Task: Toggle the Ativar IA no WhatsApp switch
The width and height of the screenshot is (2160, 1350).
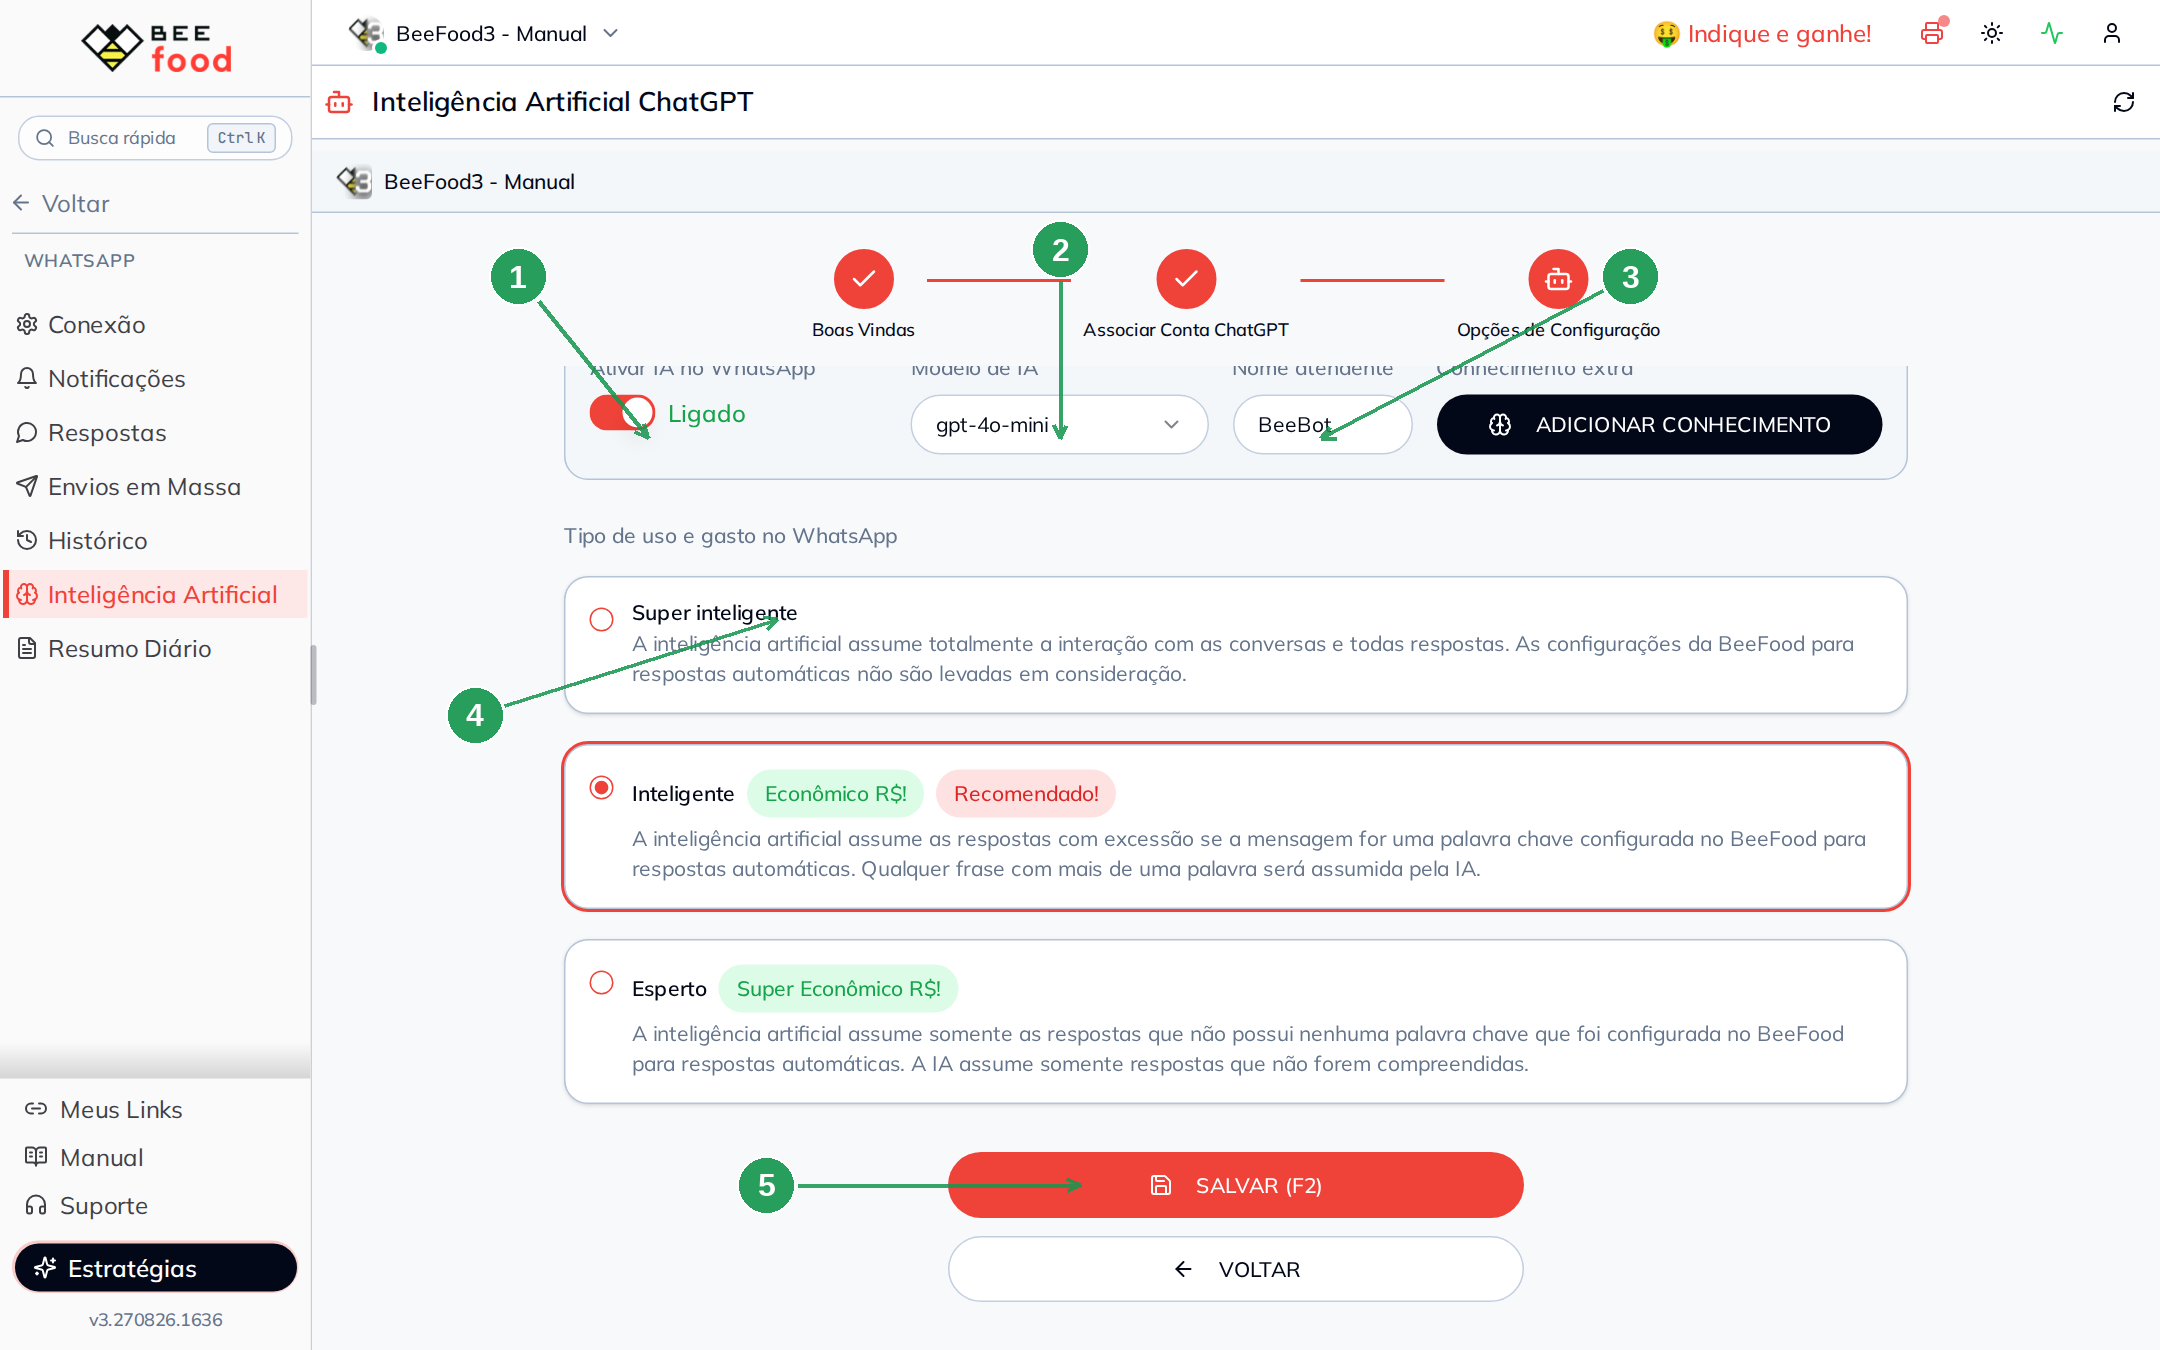Action: (x=622, y=412)
